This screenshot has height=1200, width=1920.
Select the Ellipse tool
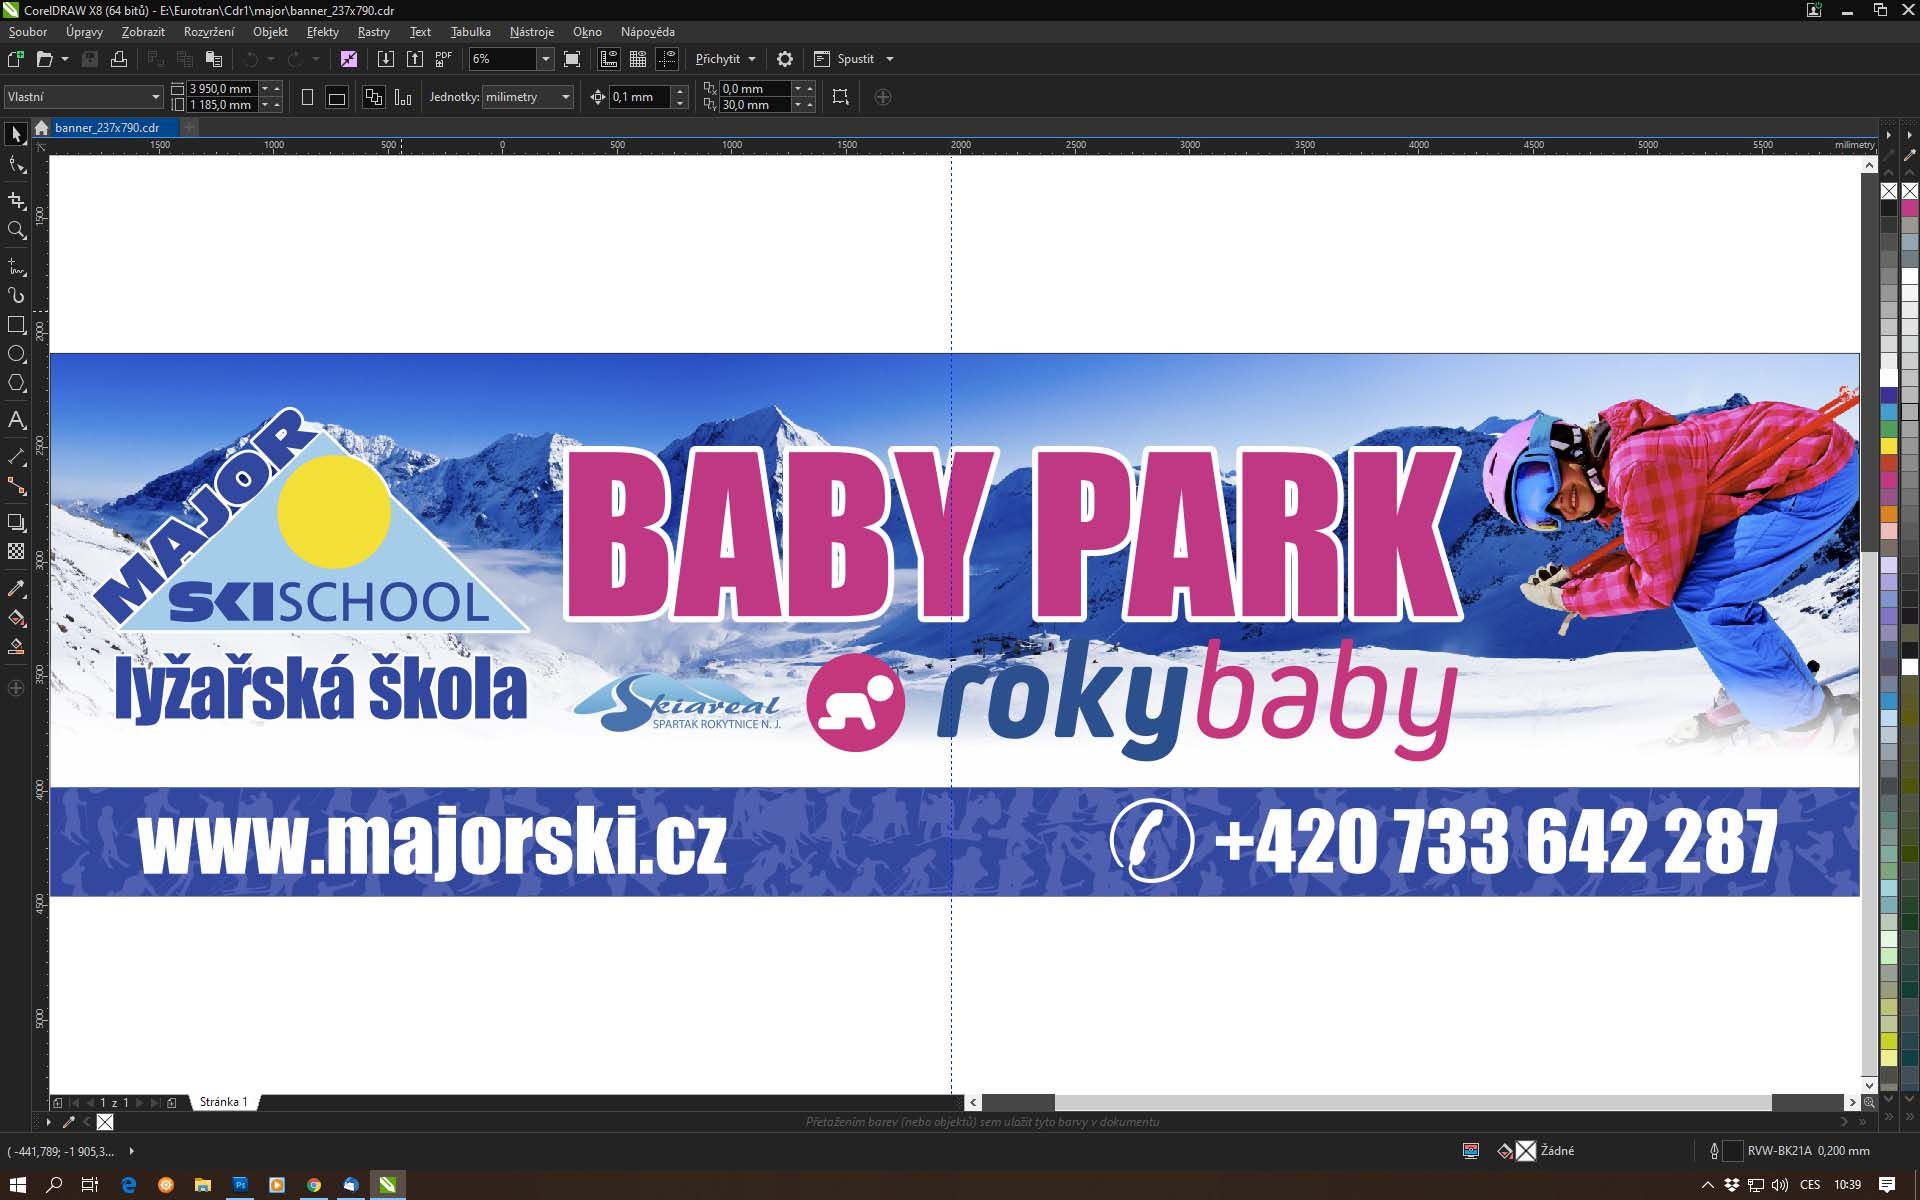[16, 354]
